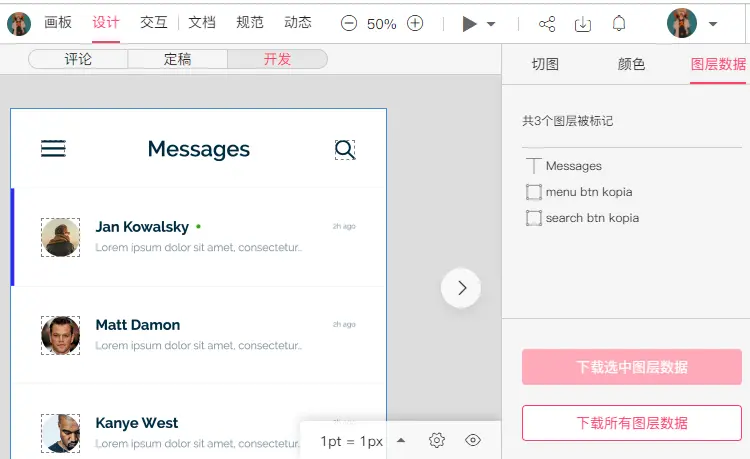Click Jan Kowalsky's avatar thumbnail
750x459 pixels.
(60, 238)
